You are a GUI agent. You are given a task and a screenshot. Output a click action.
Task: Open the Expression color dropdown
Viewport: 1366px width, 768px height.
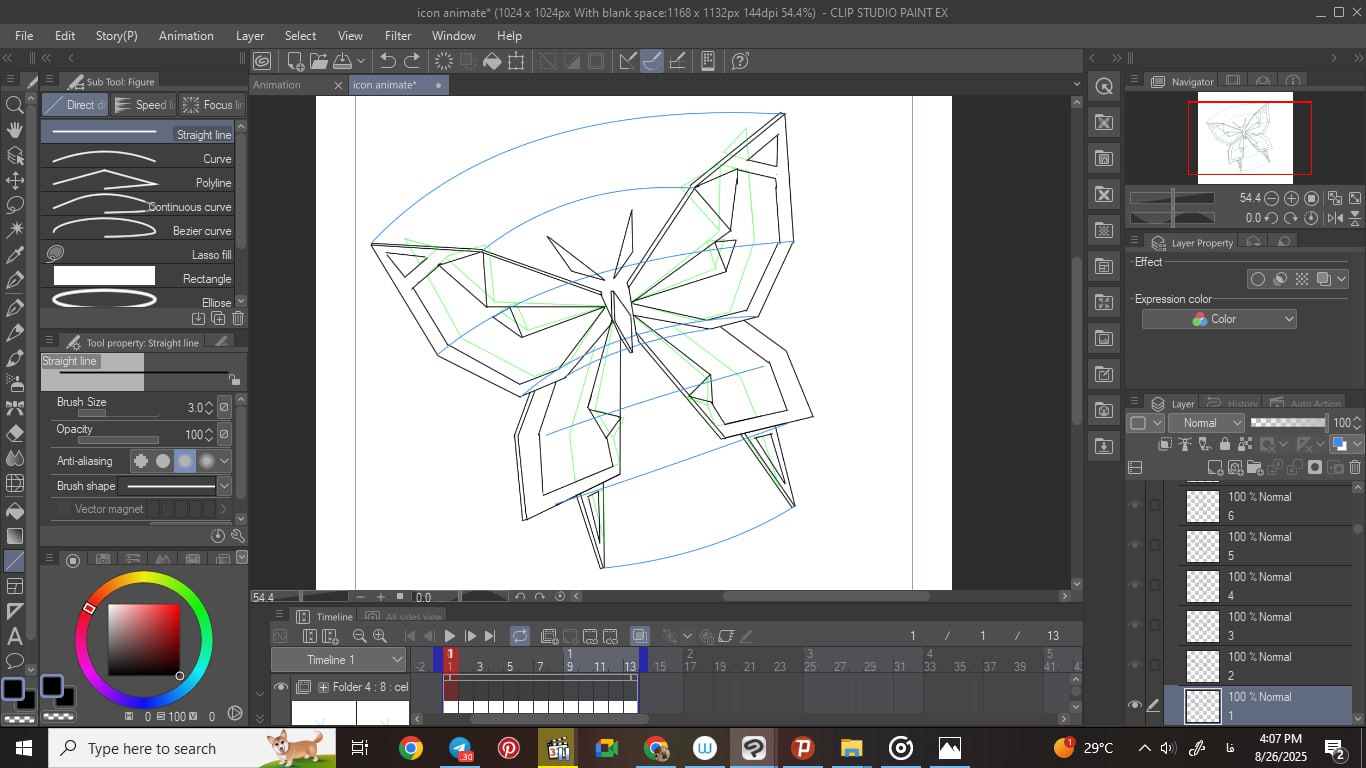tap(1219, 319)
